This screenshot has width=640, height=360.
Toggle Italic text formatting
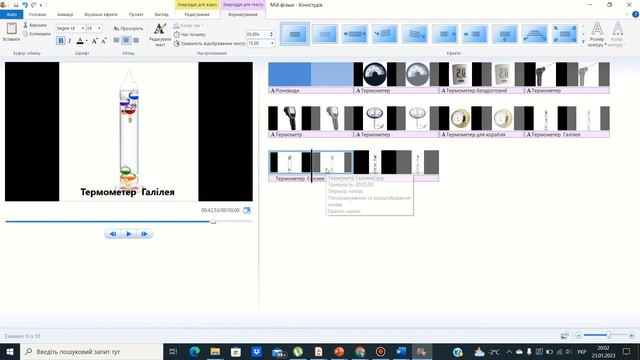click(x=70, y=40)
